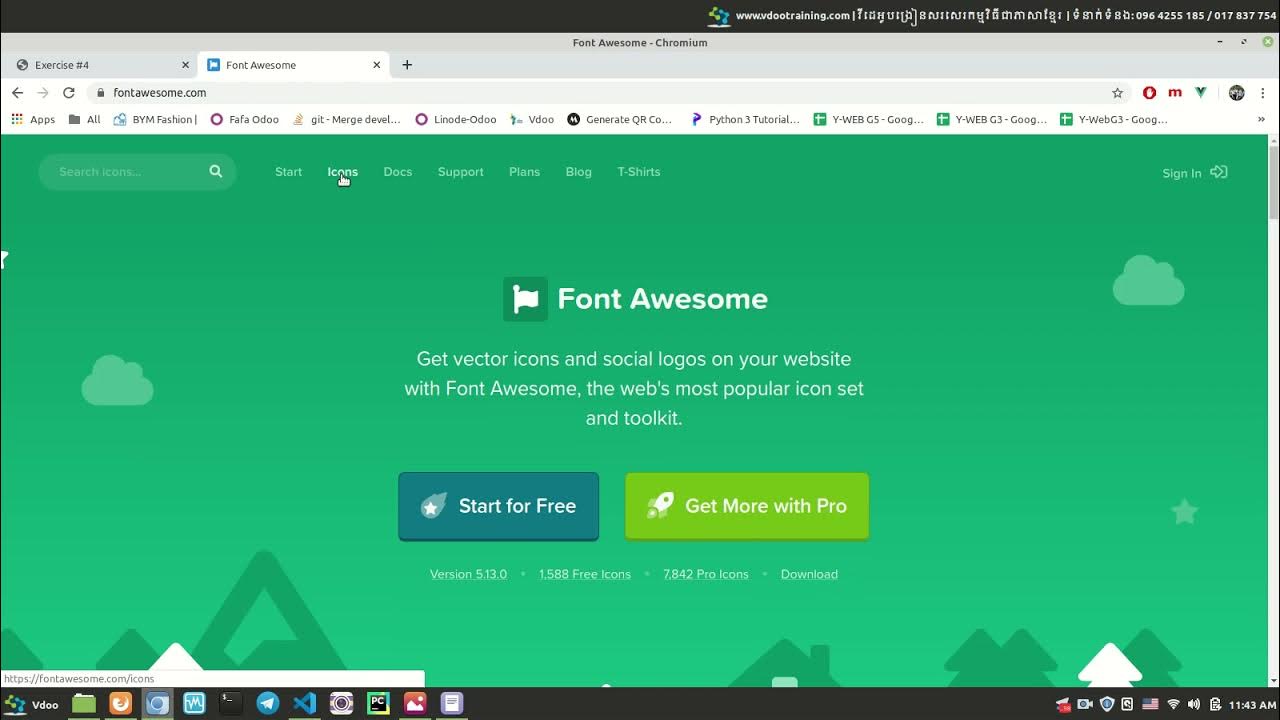Open the camera app taskbar icon
Screen dimensions: 1280x720
click(341, 703)
